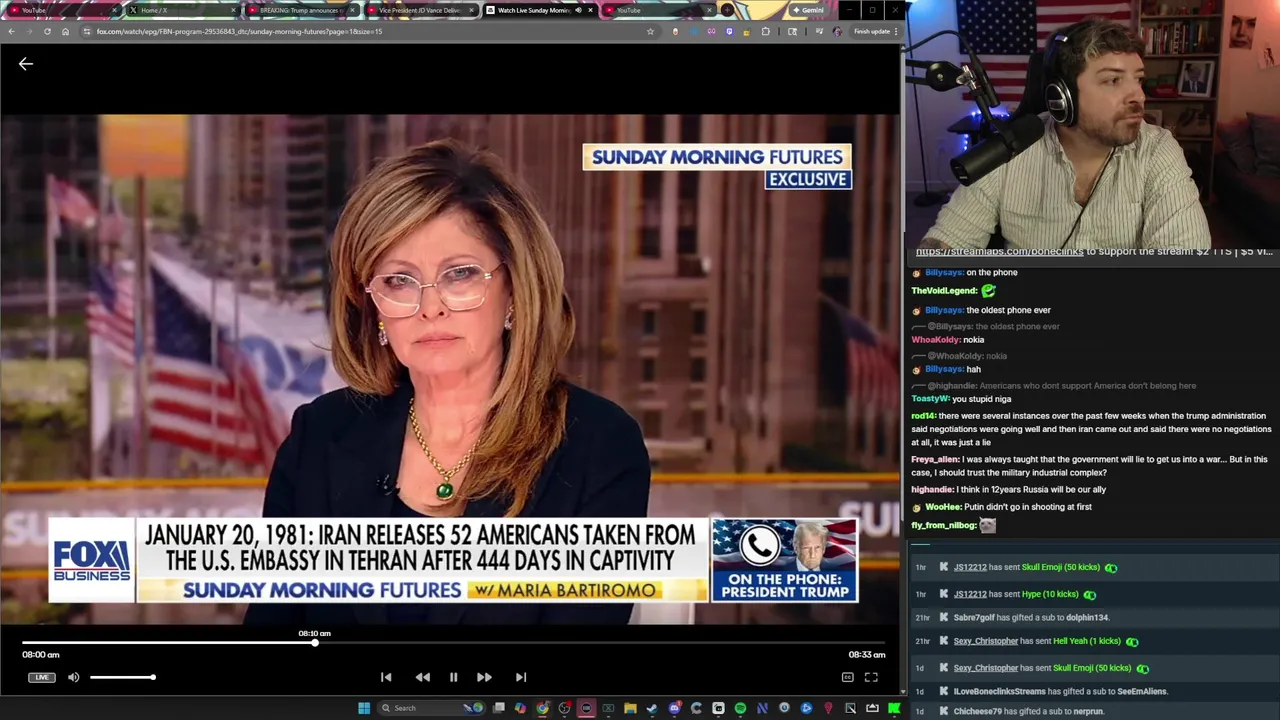Toggle closed captions in the player
Image resolution: width=1280 pixels, height=720 pixels.
[x=847, y=677]
